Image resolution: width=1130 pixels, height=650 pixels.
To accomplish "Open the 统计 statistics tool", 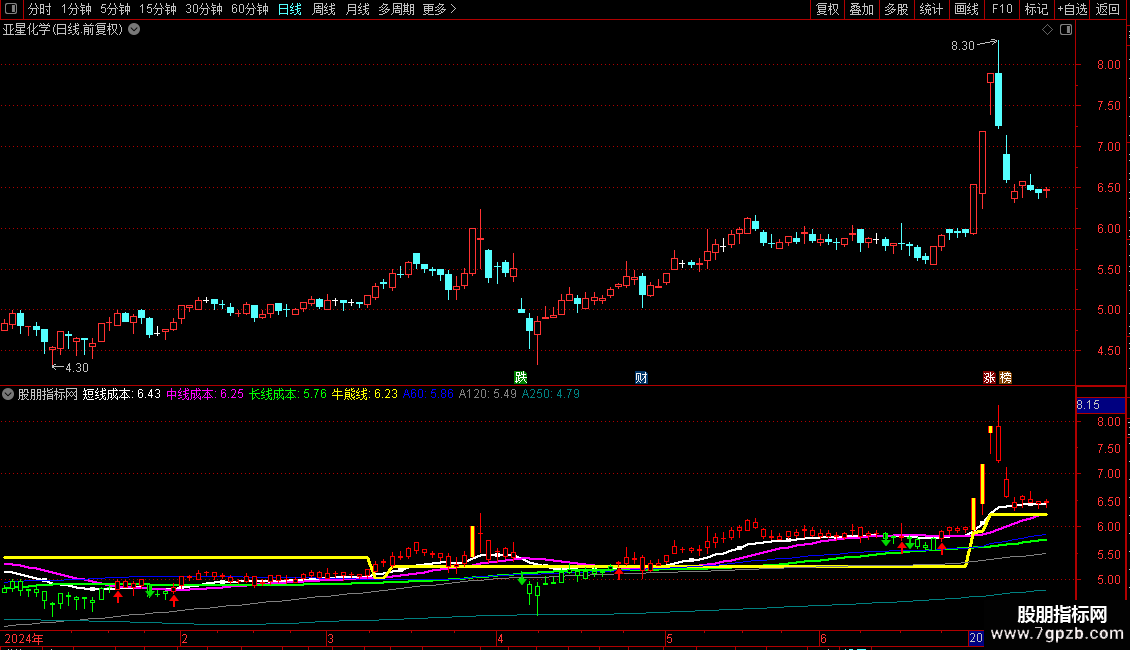I will click(x=931, y=9).
